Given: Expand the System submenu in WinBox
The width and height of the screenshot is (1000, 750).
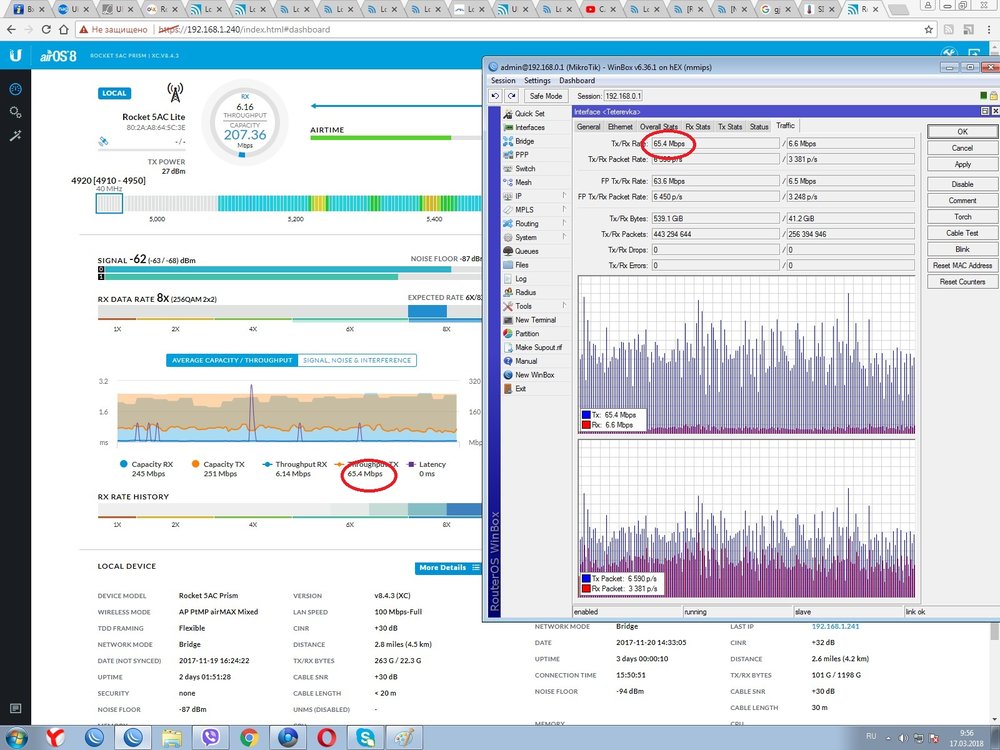Looking at the screenshot, I should point(526,237).
